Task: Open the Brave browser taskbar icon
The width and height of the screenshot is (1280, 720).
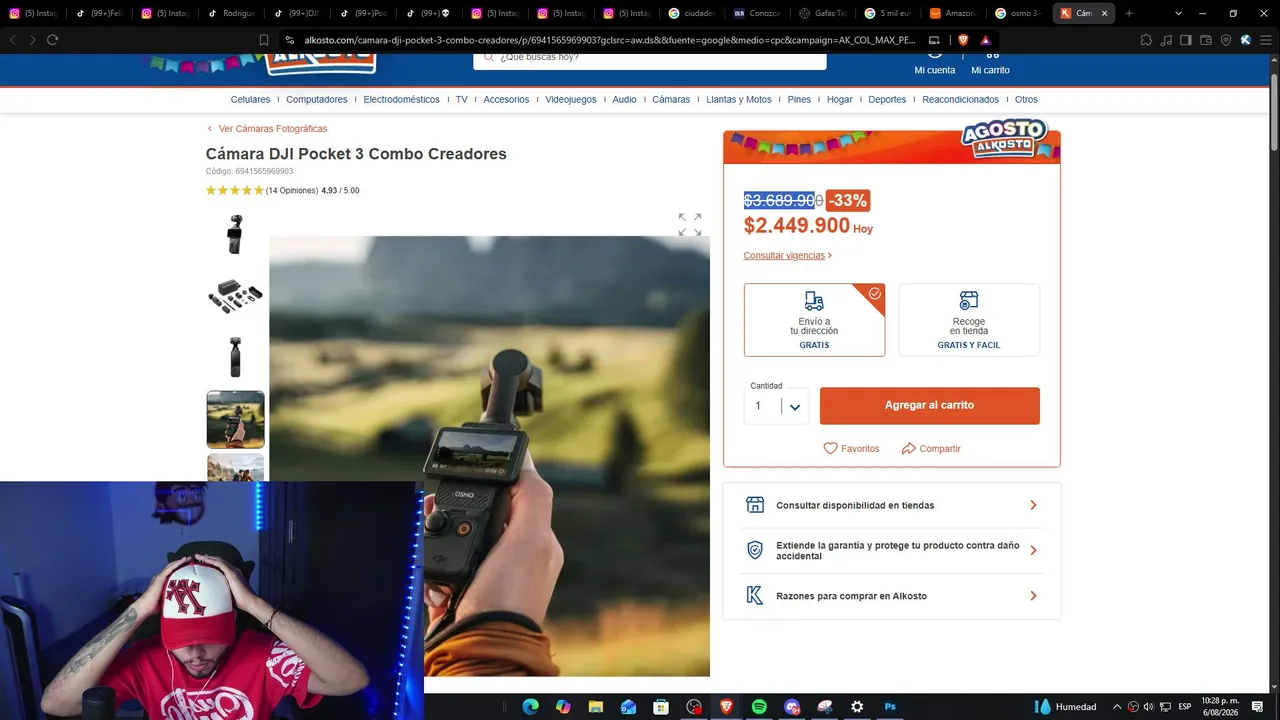Action: [726, 707]
